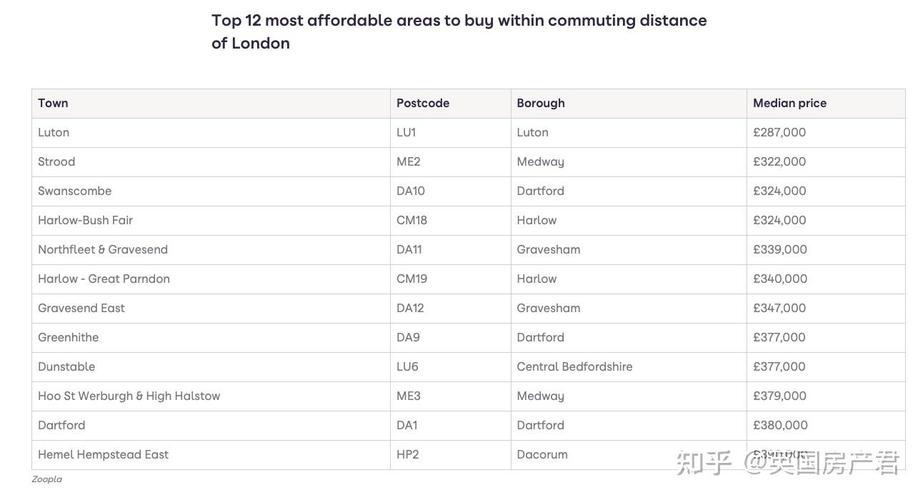Click the "Town" column header

click(53, 103)
